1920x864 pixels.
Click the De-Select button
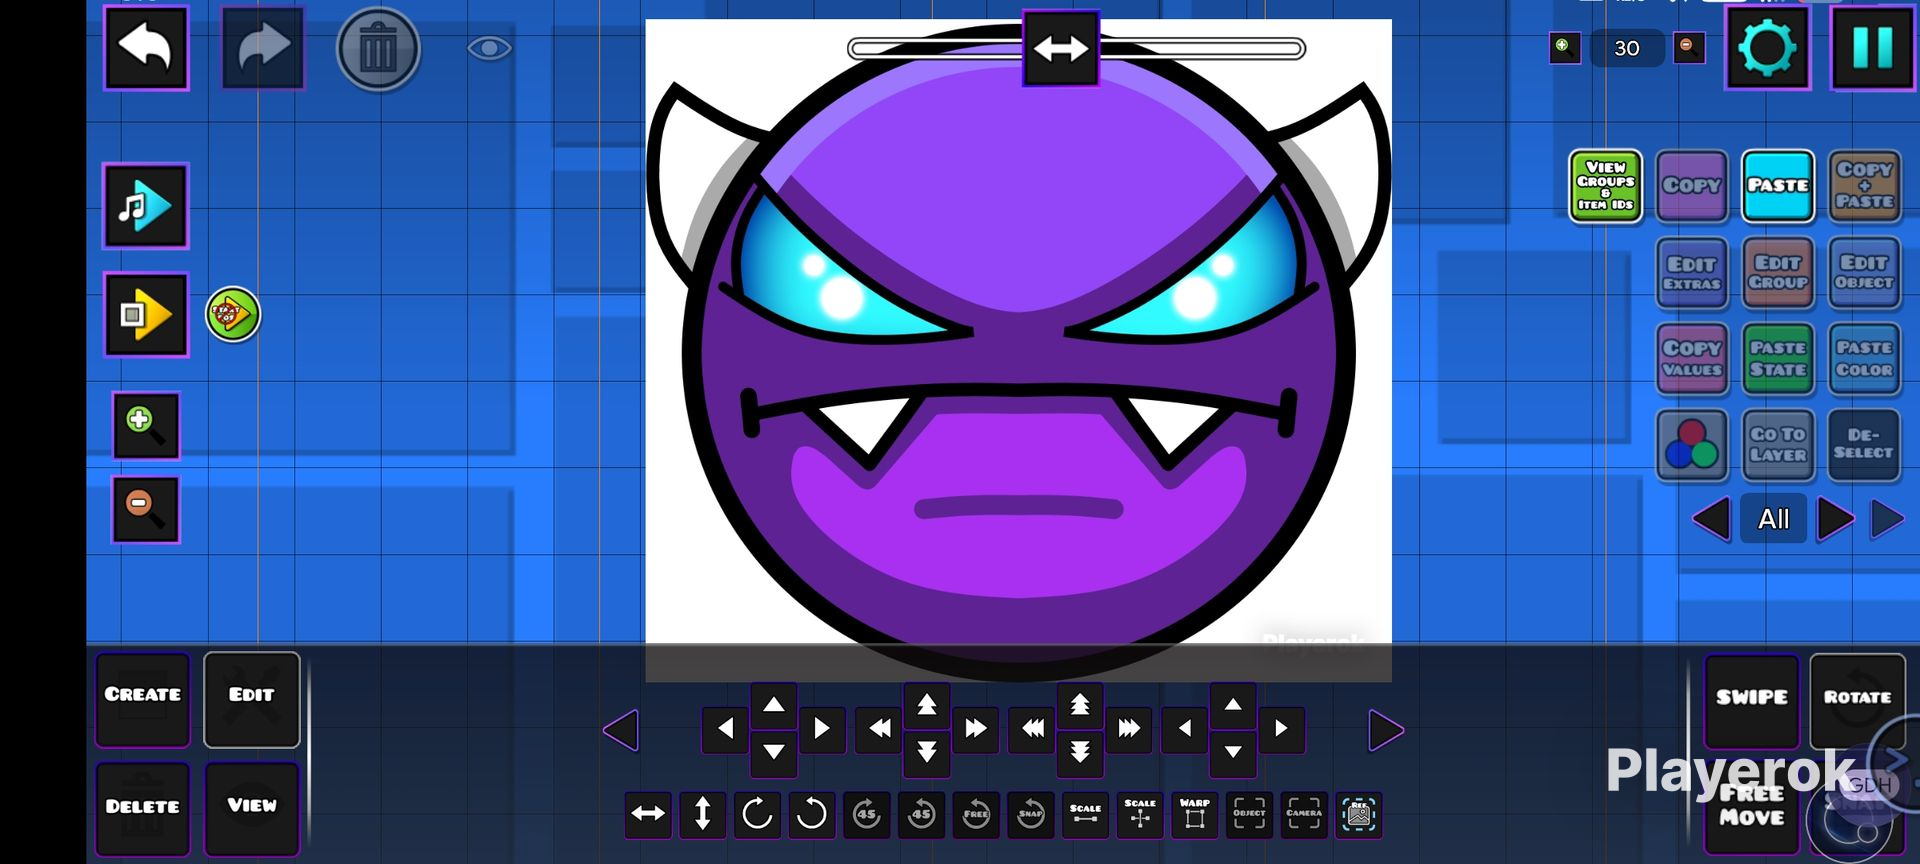(1864, 445)
